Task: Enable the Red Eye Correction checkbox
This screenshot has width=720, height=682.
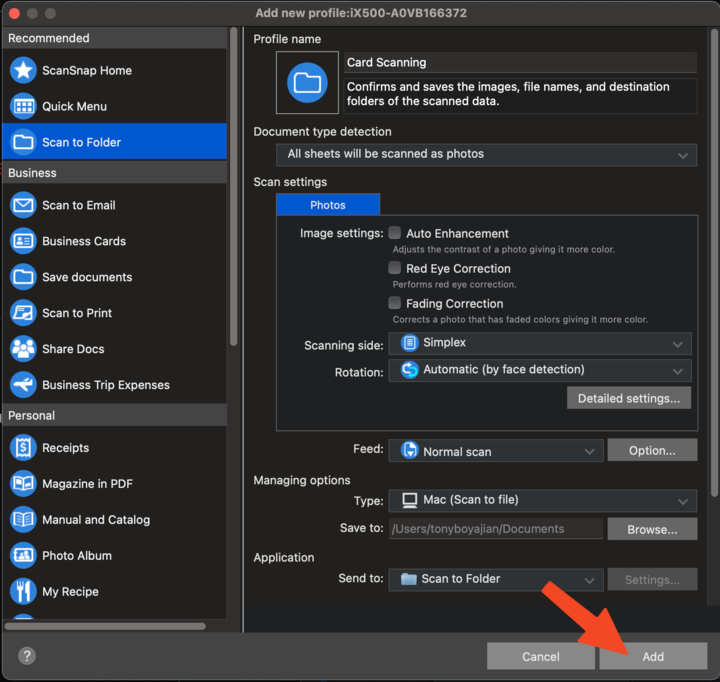Action: pyautogui.click(x=394, y=268)
